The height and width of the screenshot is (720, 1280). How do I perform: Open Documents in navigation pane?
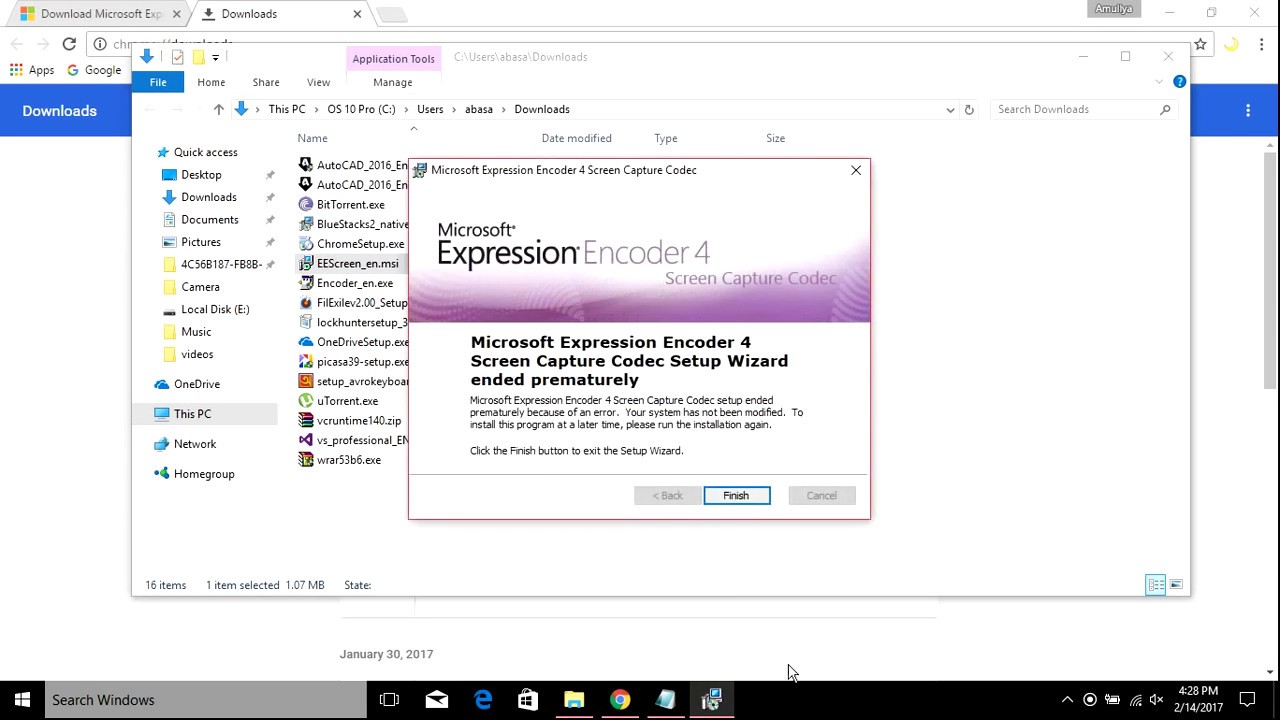209,220
